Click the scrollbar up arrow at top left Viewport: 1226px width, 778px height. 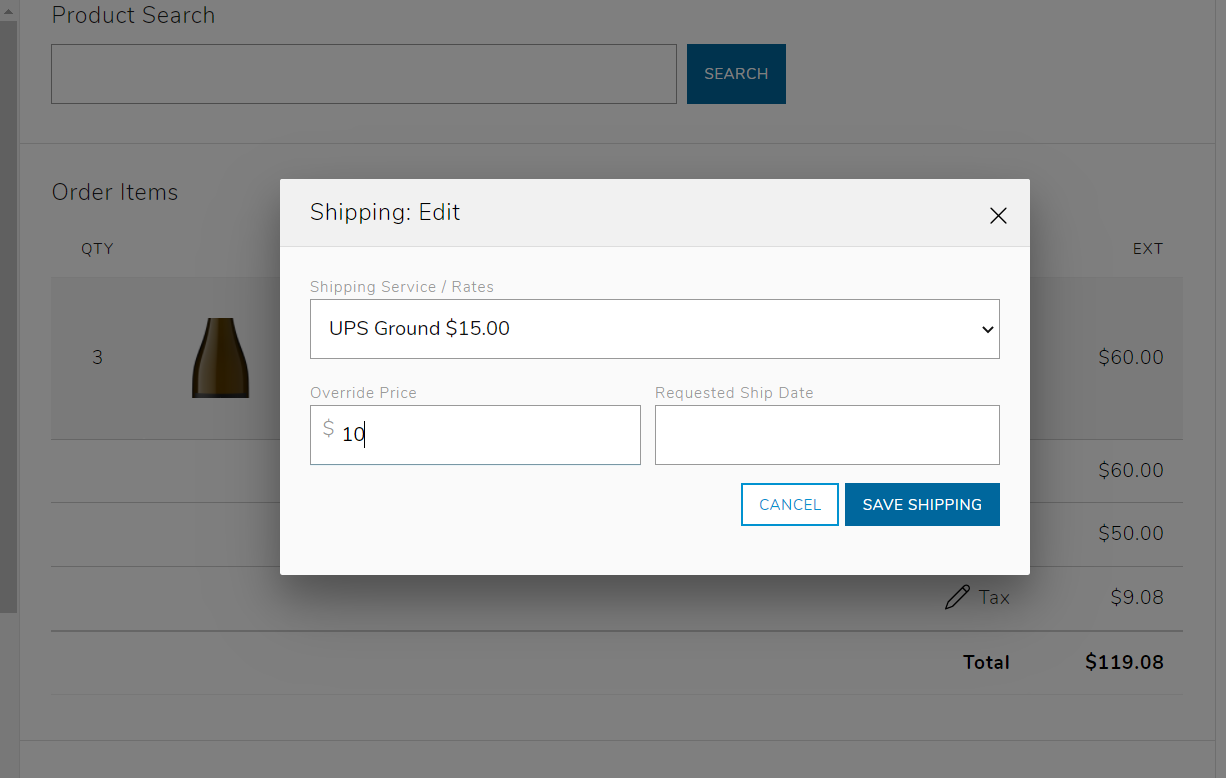coord(9,8)
